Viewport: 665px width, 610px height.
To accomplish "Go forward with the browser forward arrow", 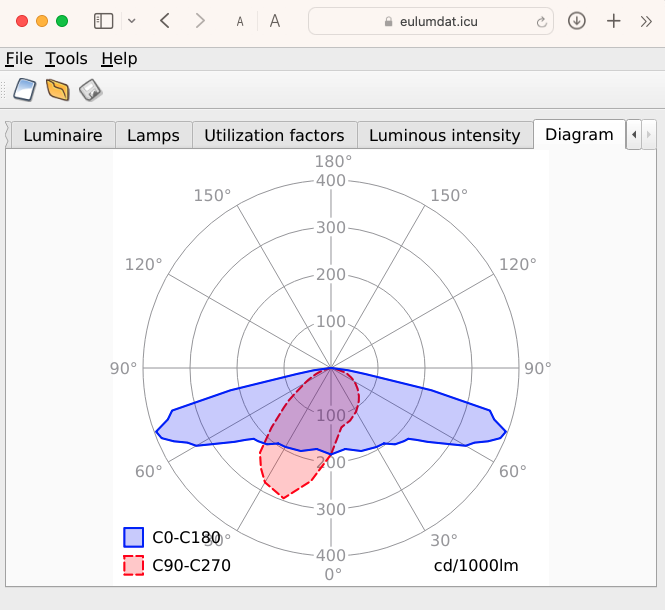I will pyautogui.click(x=200, y=21).
